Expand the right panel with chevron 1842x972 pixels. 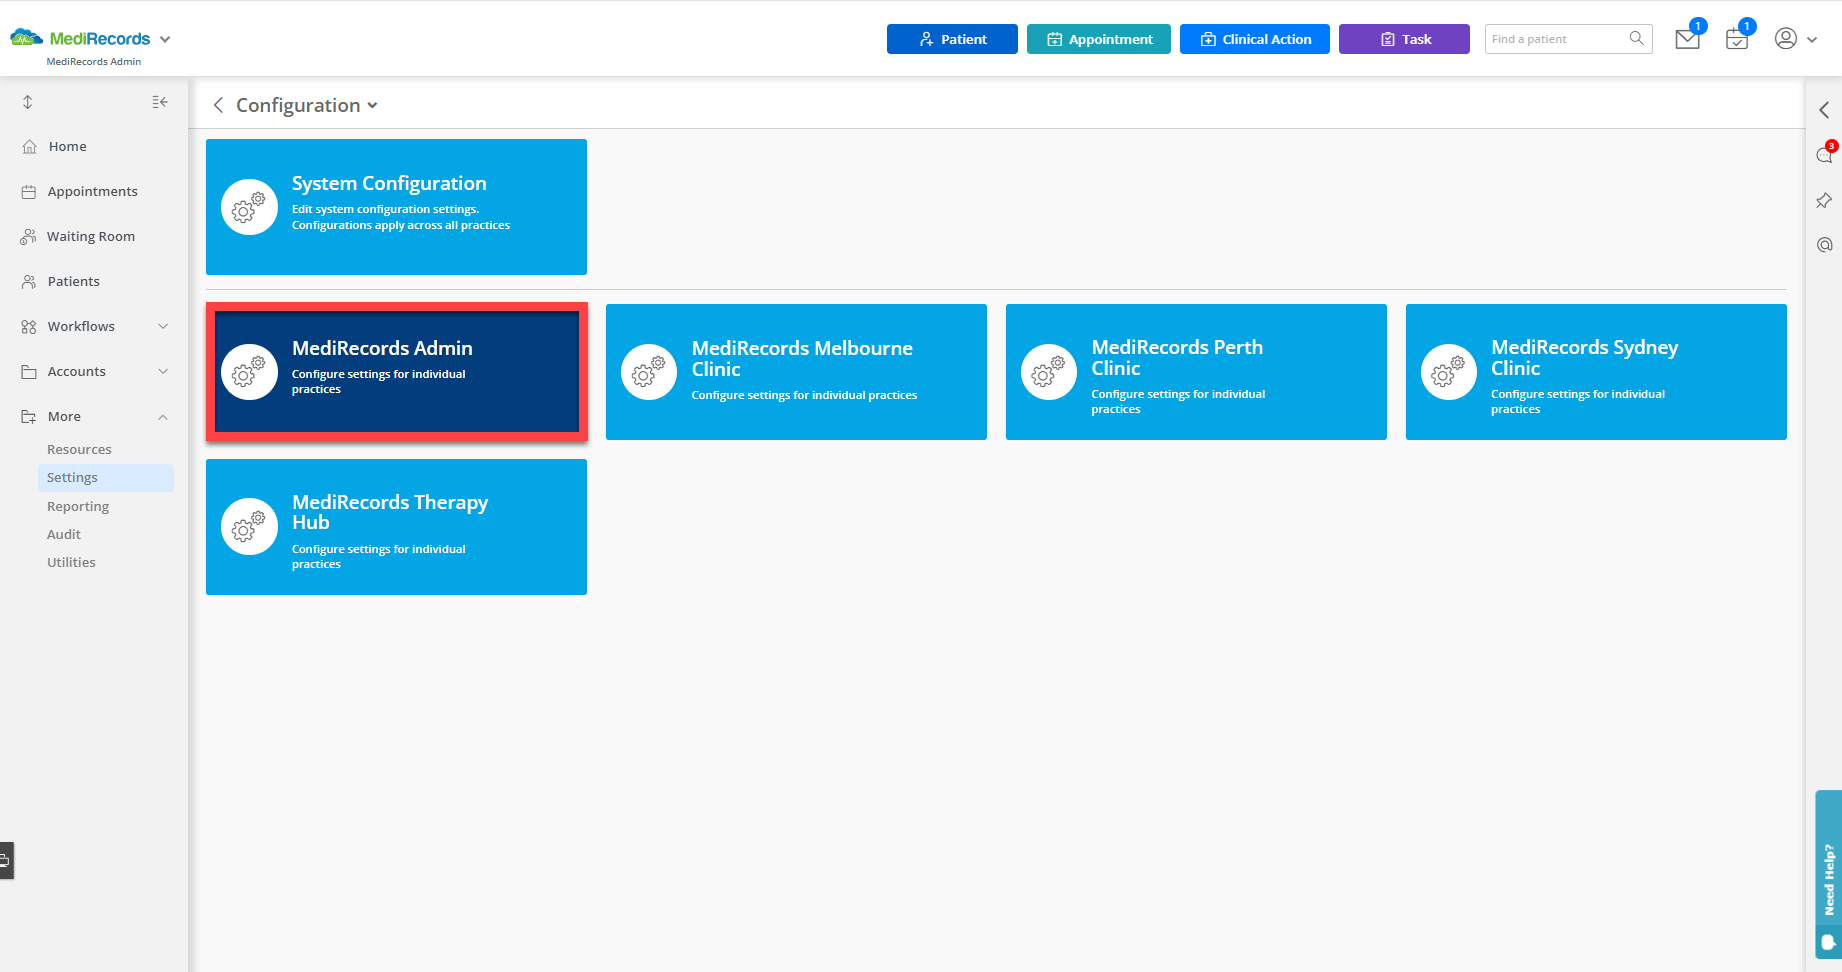coord(1824,110)
